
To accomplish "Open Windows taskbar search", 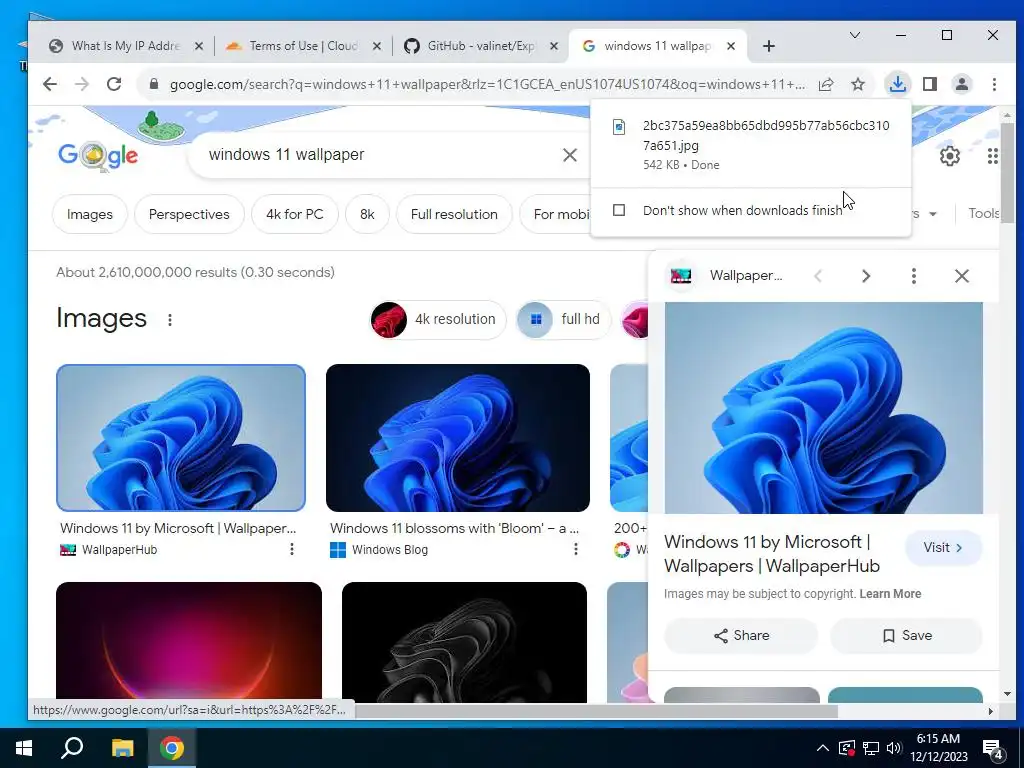I will [x=72, y=748].
